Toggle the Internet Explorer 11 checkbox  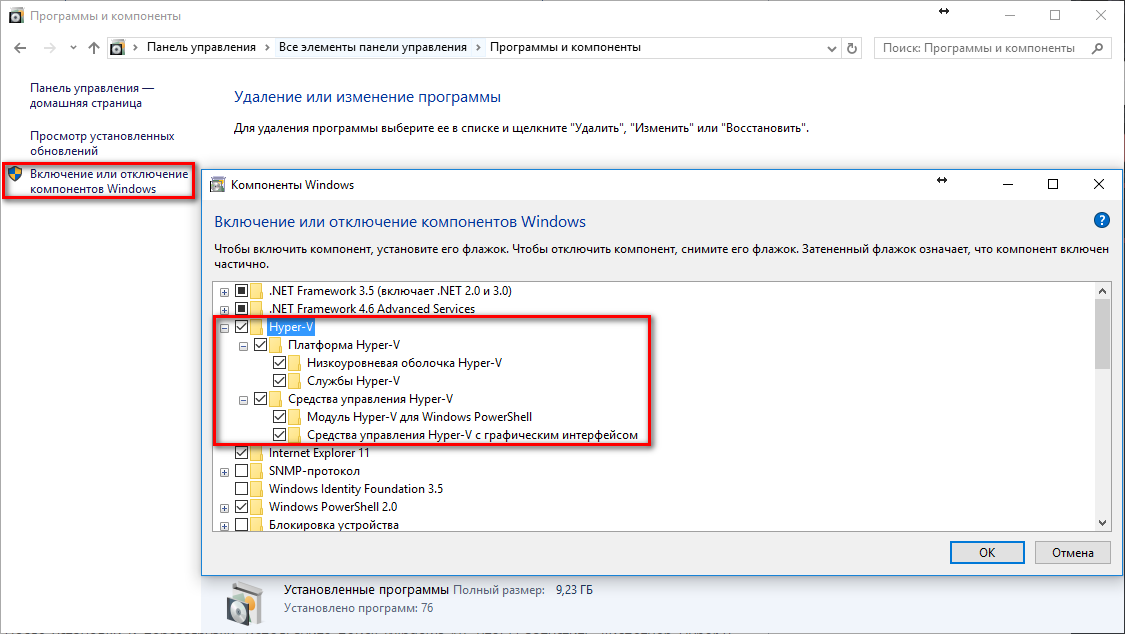242,453
